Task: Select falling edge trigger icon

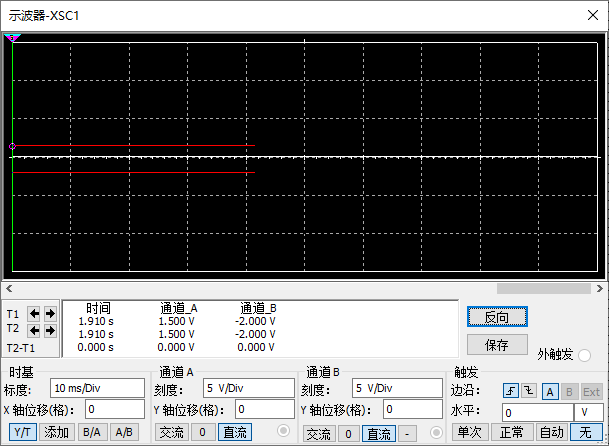Action: click(x=529, y=391)
